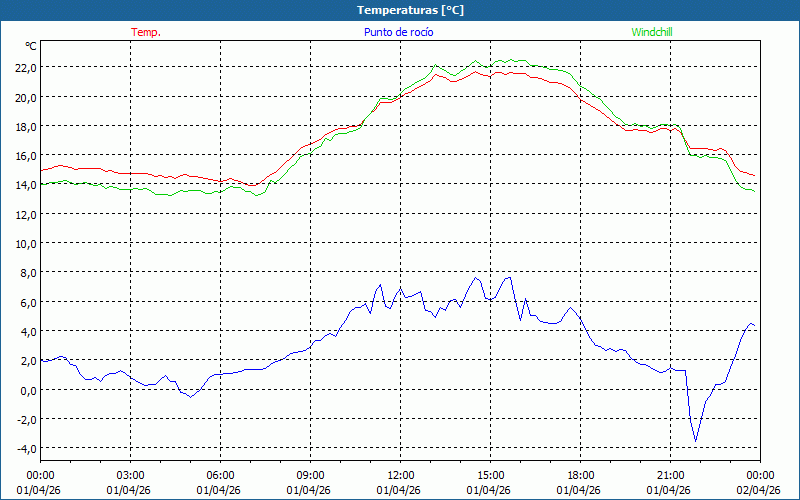Image resolution: width=800 pixels, height=500 pixels.
Task: Click the 09:00 time axis label
Action: (310, 475)
